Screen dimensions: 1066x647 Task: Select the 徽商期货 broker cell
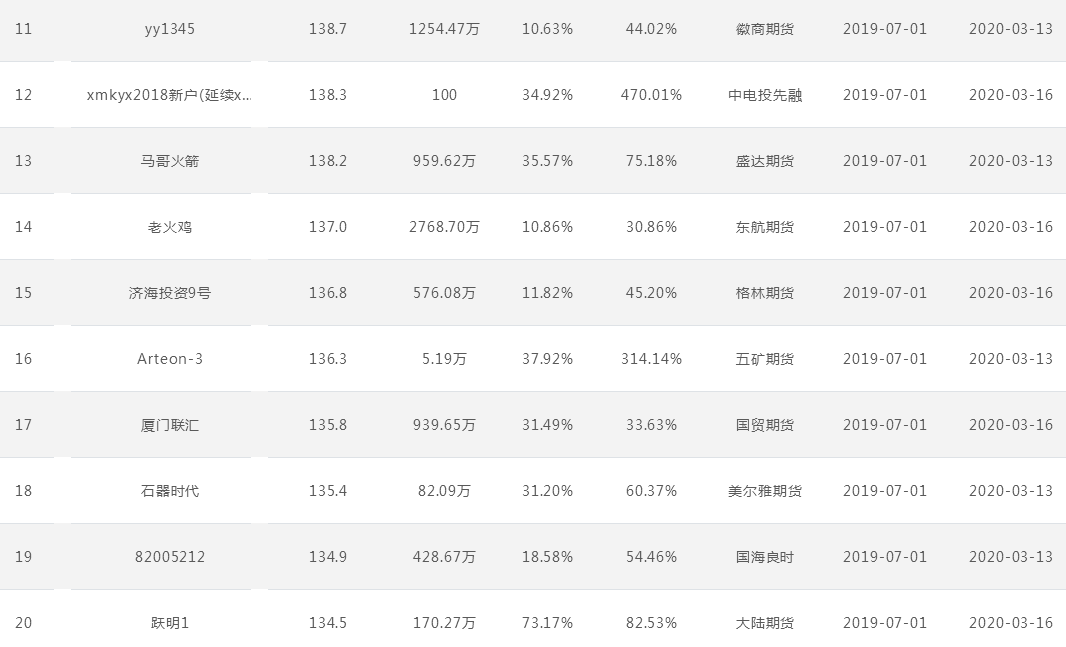(765, 29)
